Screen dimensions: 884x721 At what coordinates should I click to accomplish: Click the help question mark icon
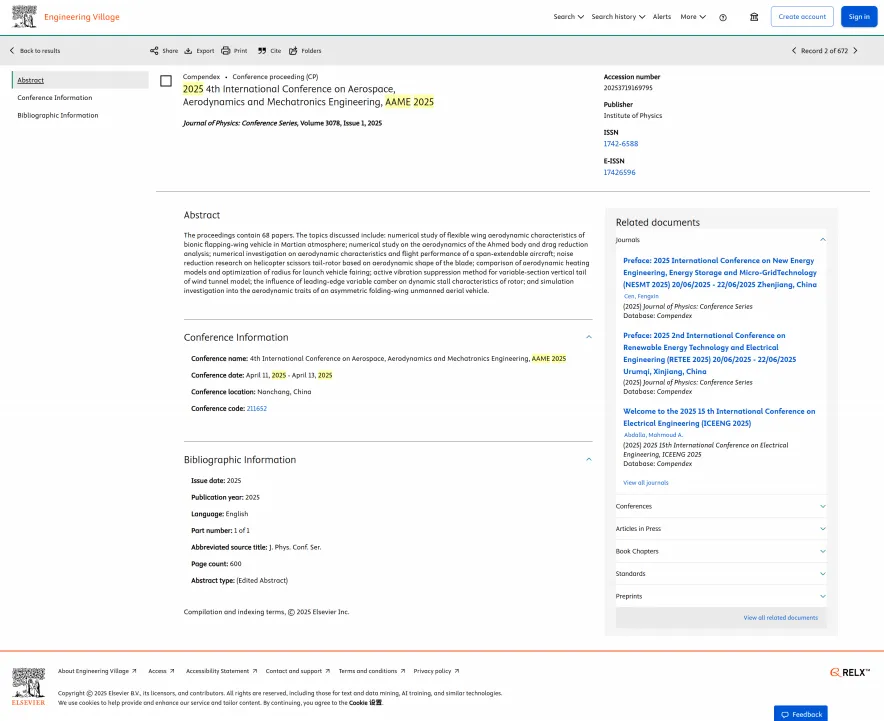click(x=723, y=17)
